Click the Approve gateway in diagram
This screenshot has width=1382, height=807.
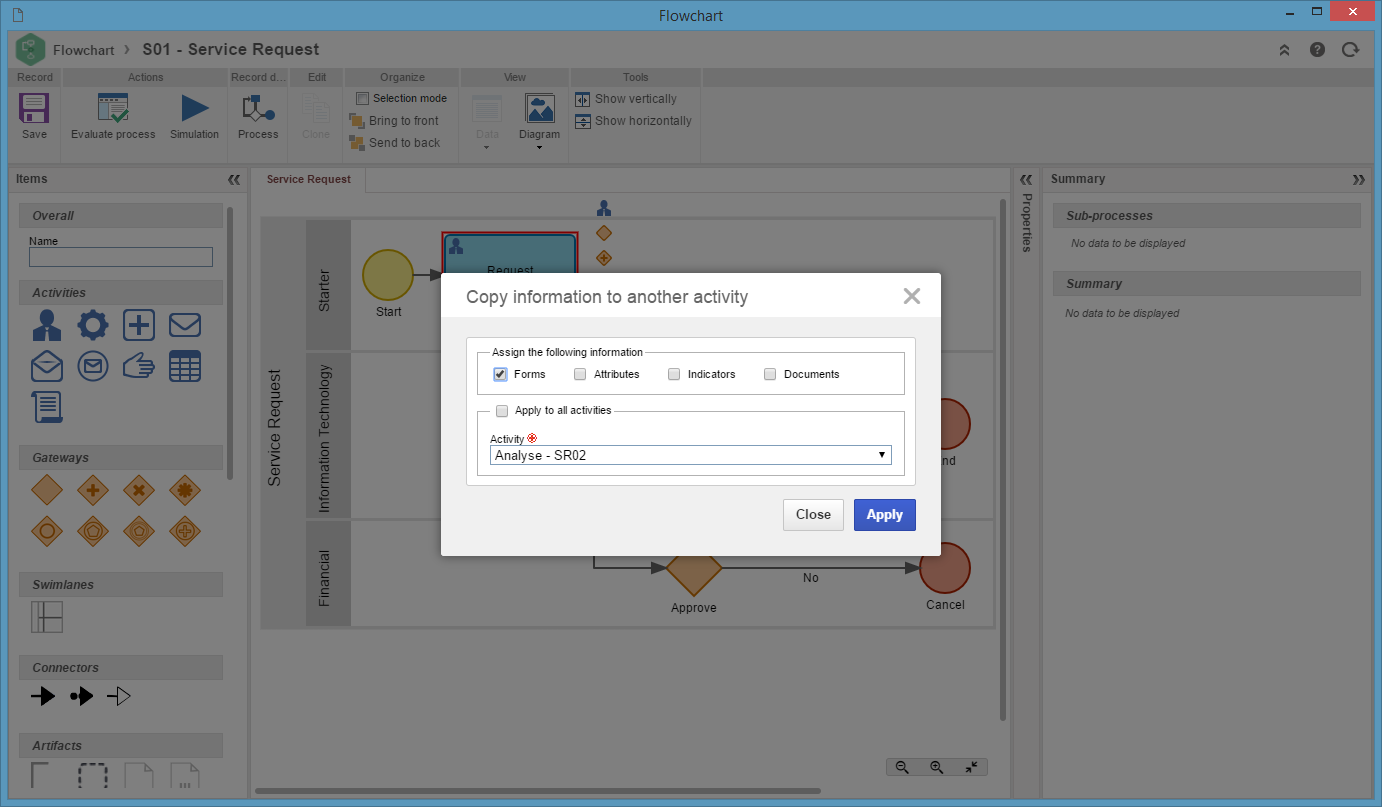pyautogui.click(x=693, y=568)
